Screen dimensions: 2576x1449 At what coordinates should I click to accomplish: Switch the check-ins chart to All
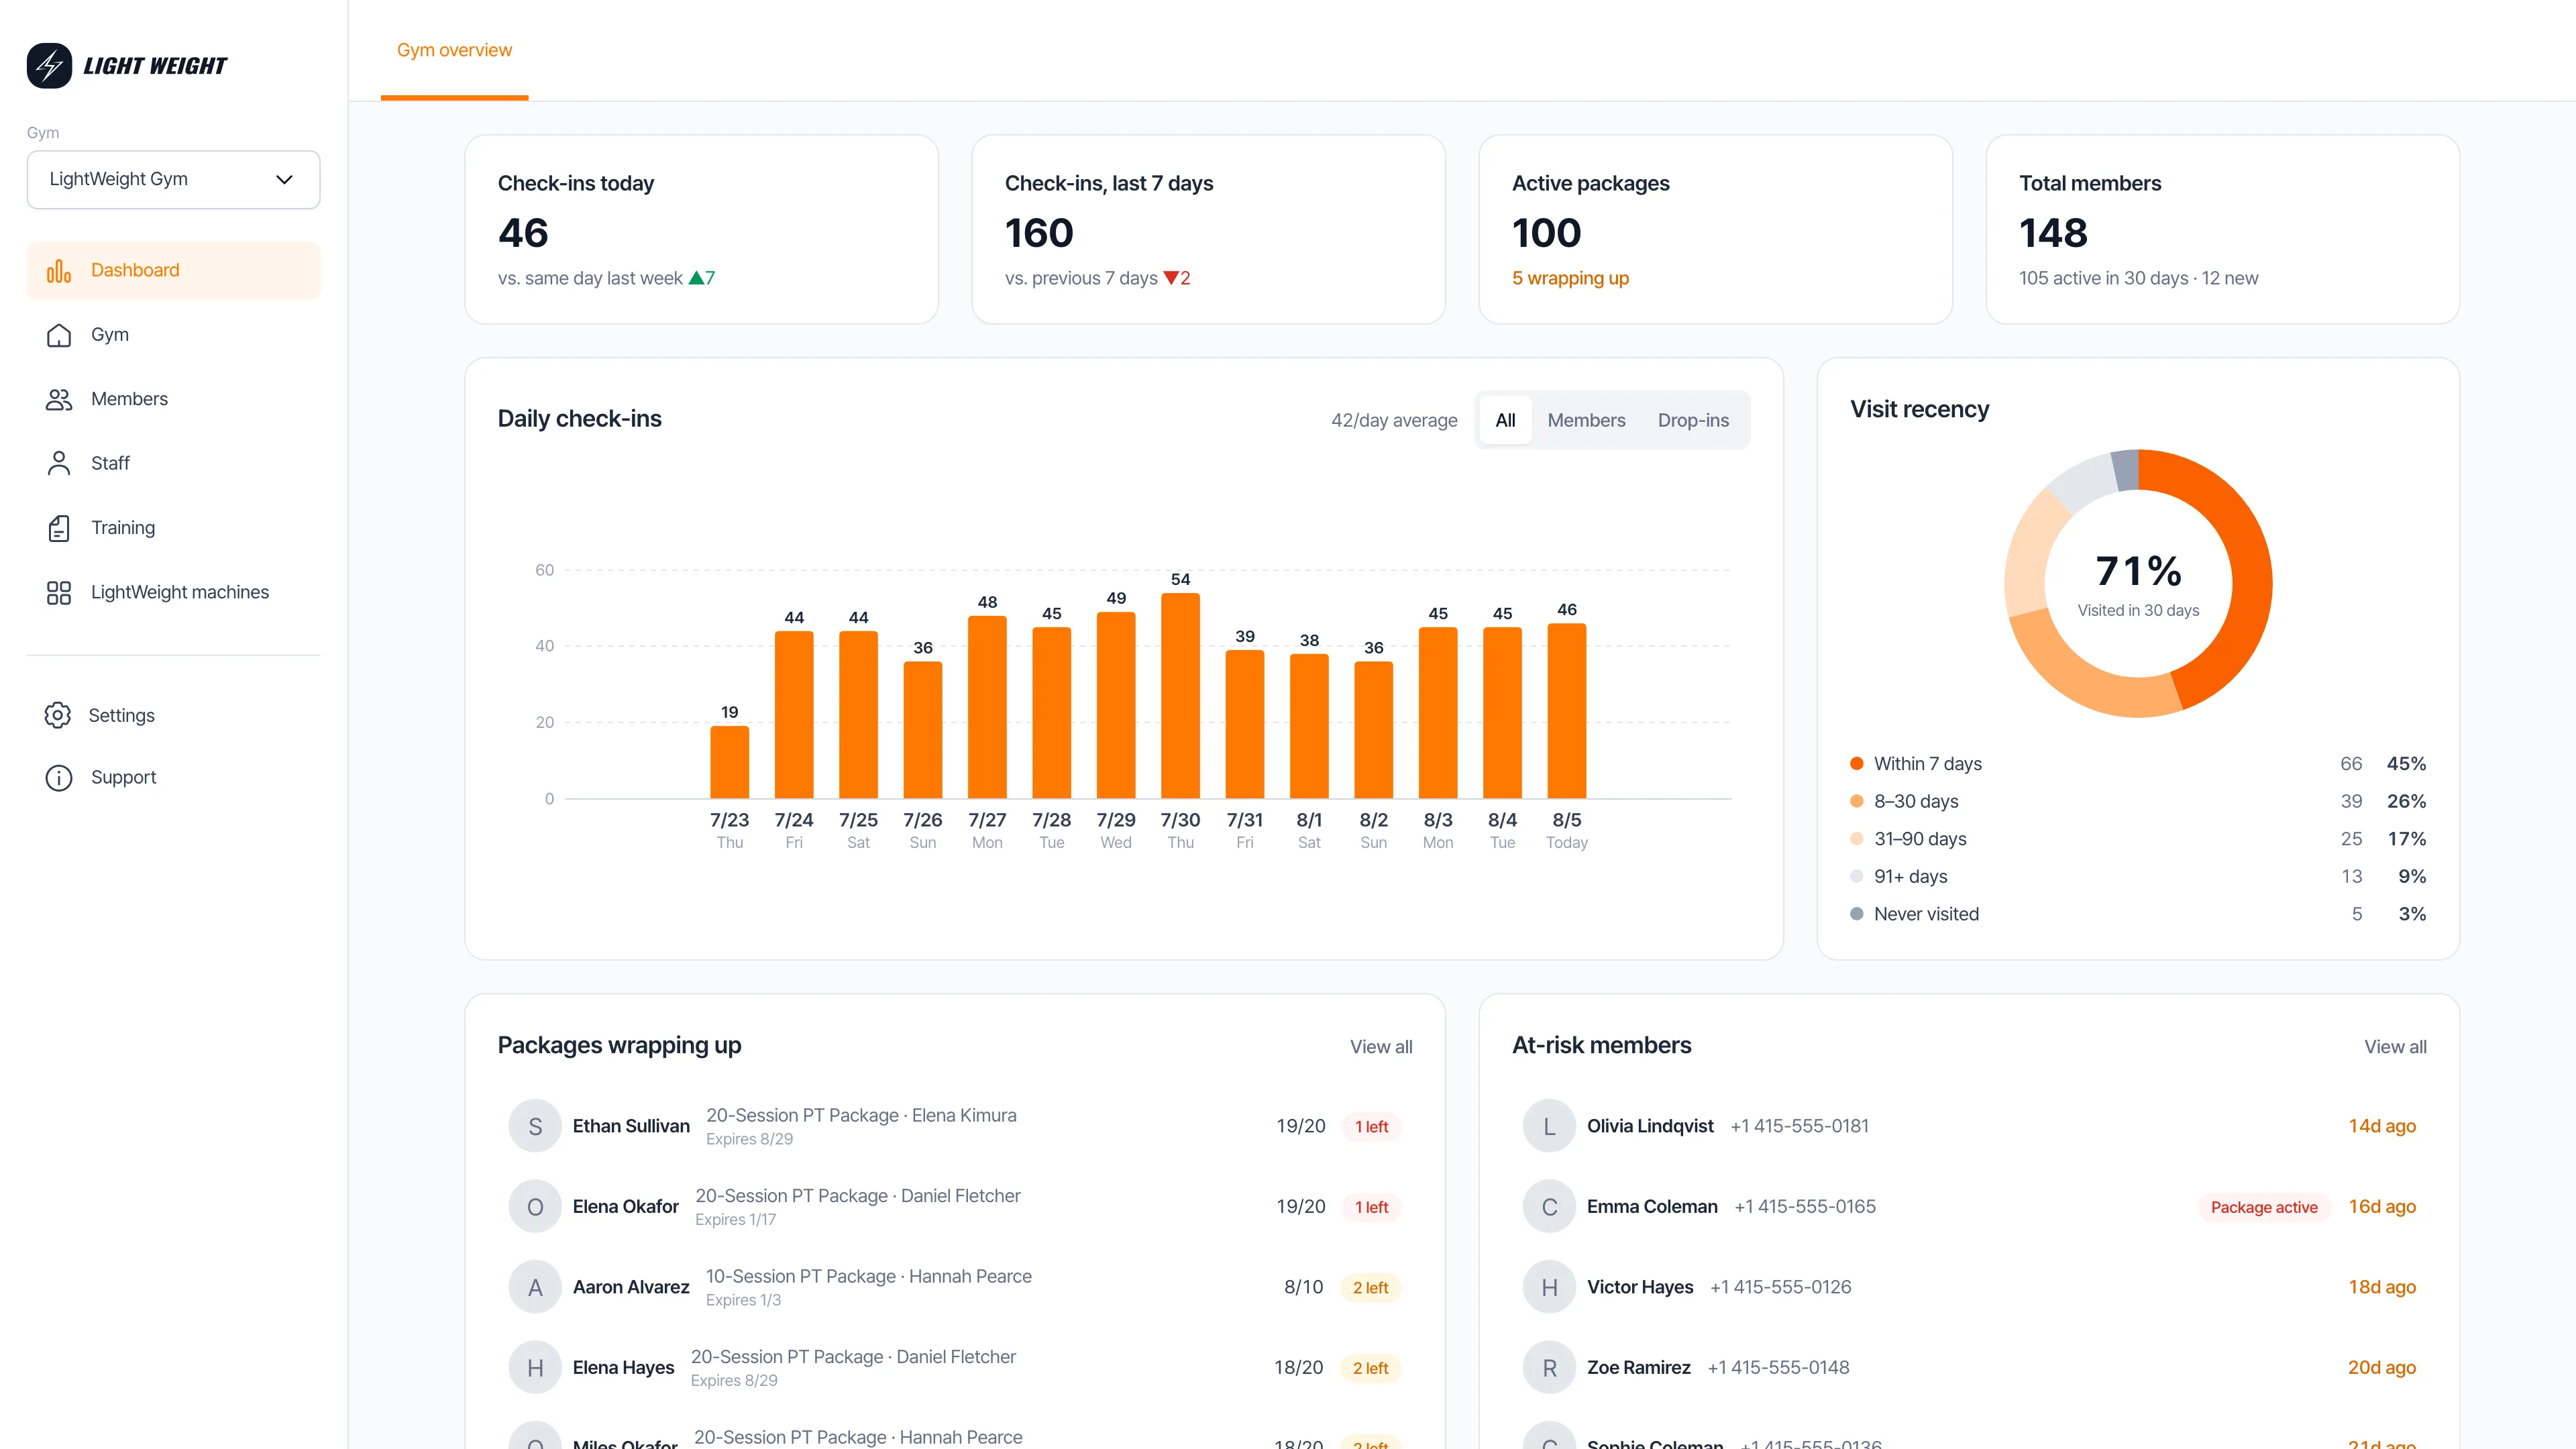coord(1505,420)
